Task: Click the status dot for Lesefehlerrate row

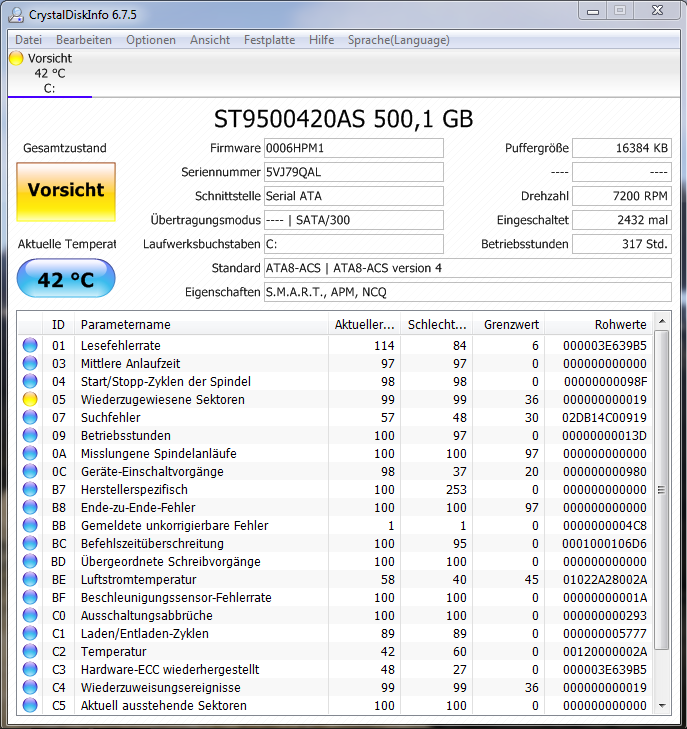Action: (x=30, y=345)
